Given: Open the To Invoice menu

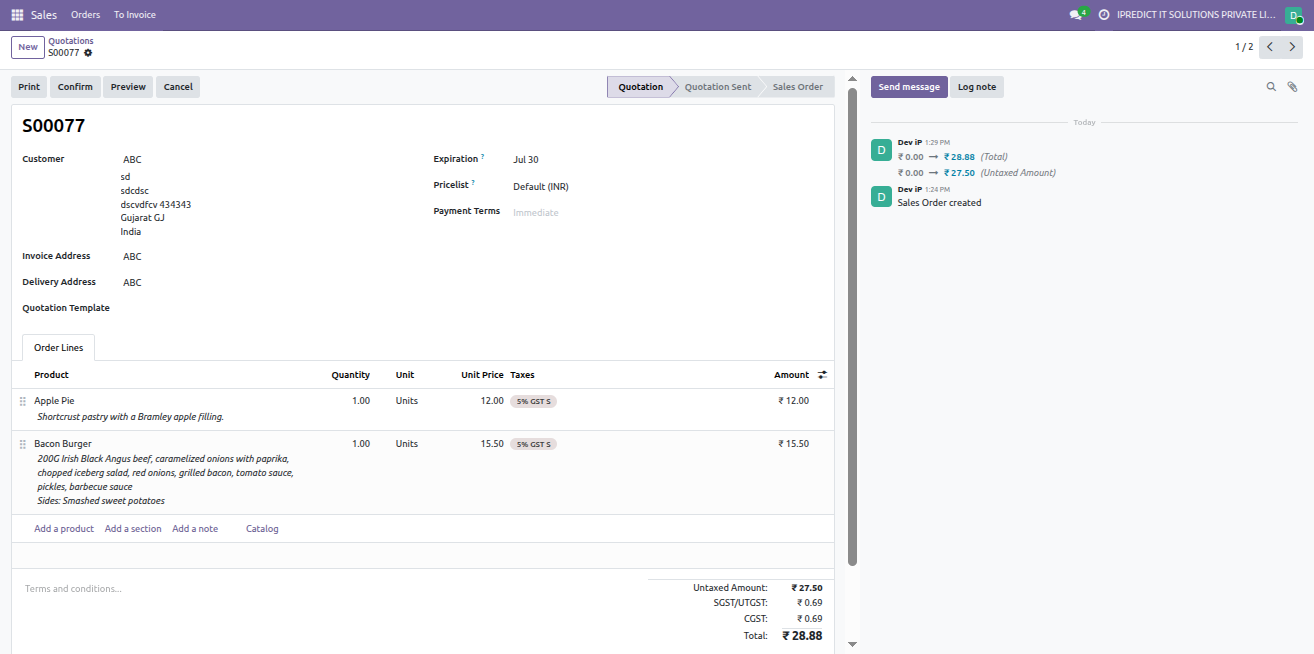Looking at the screenshot, I should 134,15.
